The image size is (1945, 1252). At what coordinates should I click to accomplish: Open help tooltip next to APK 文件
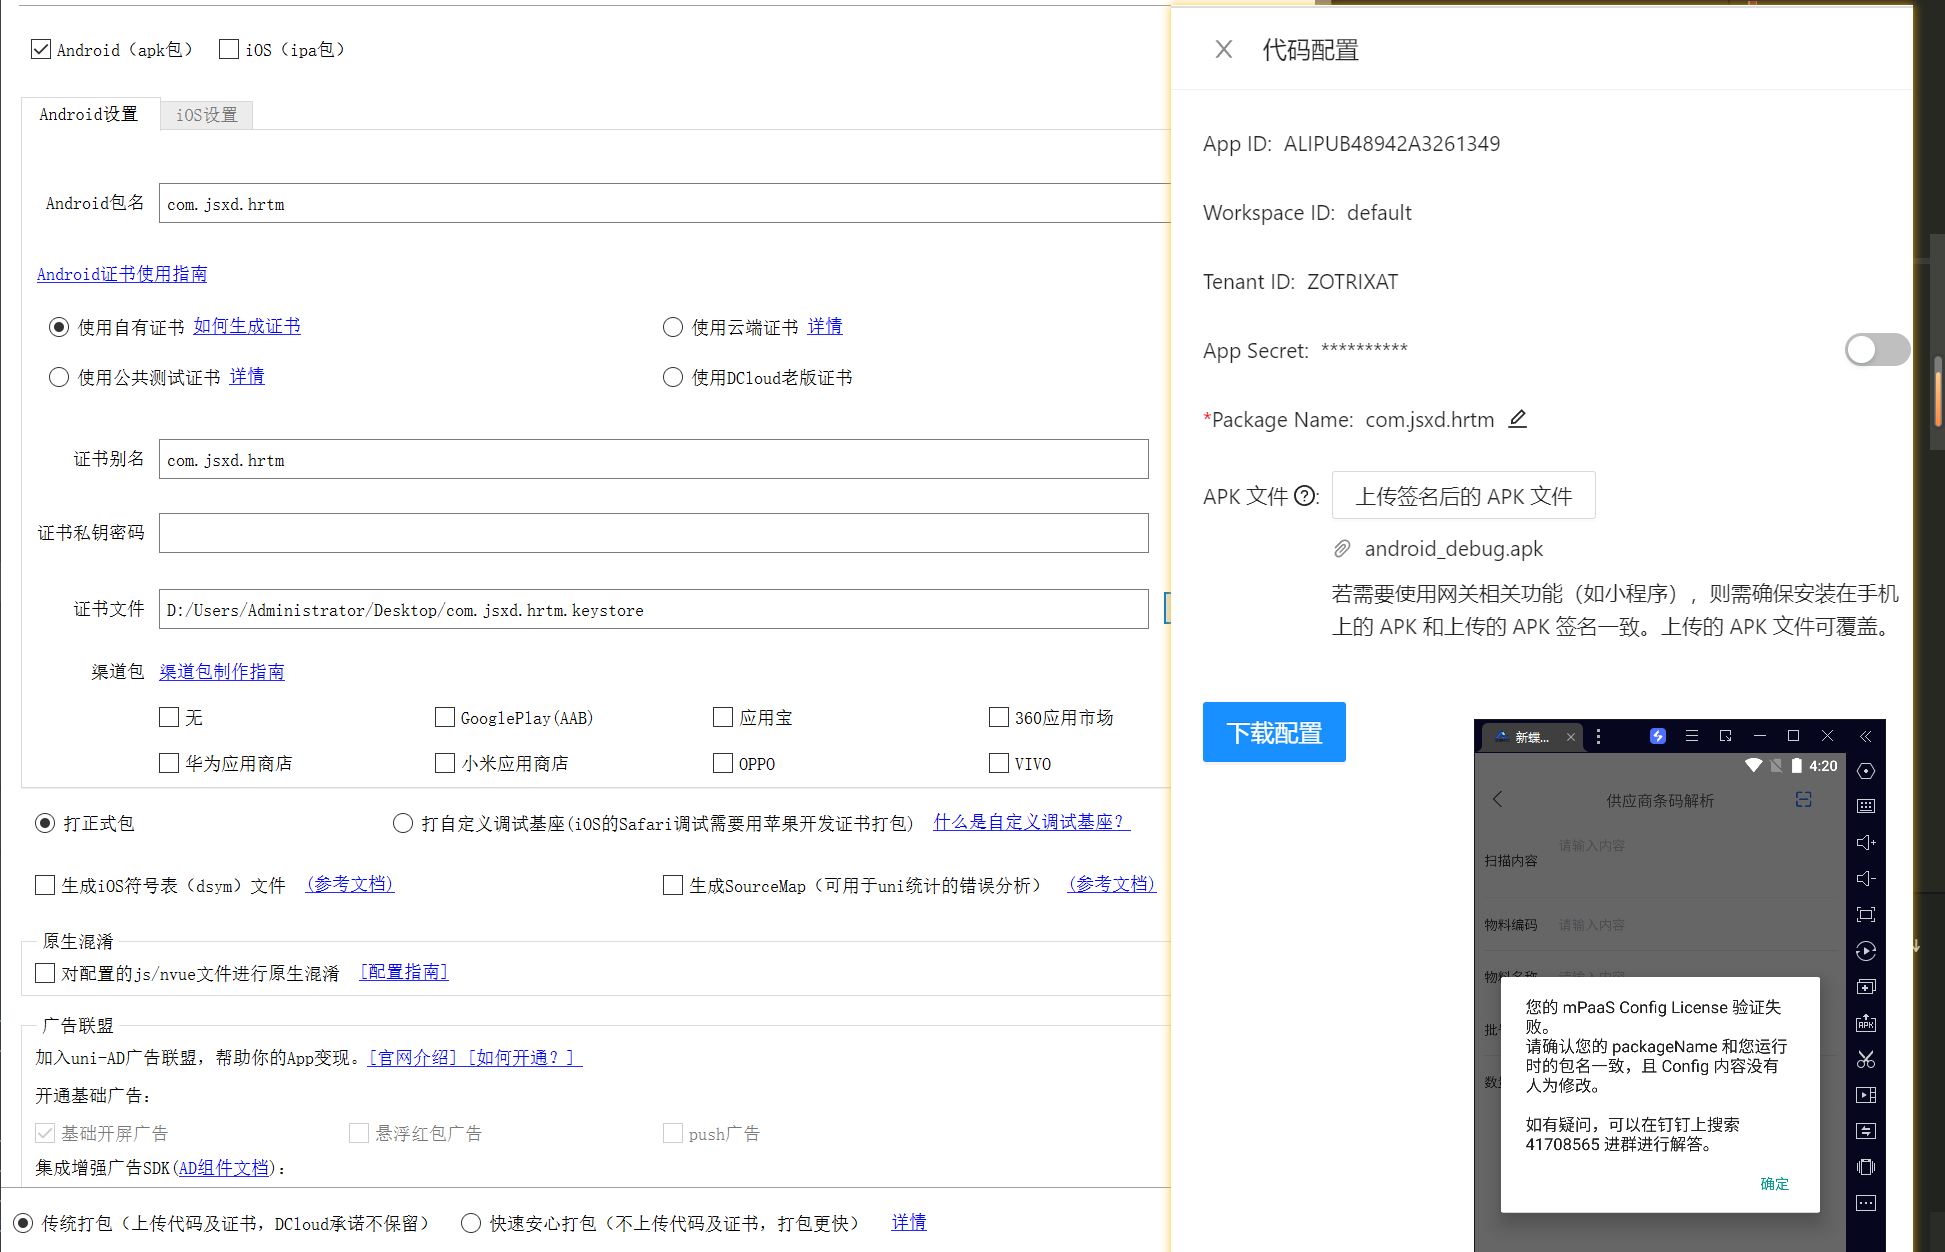pyautogui.click(x=1305, y=496)
